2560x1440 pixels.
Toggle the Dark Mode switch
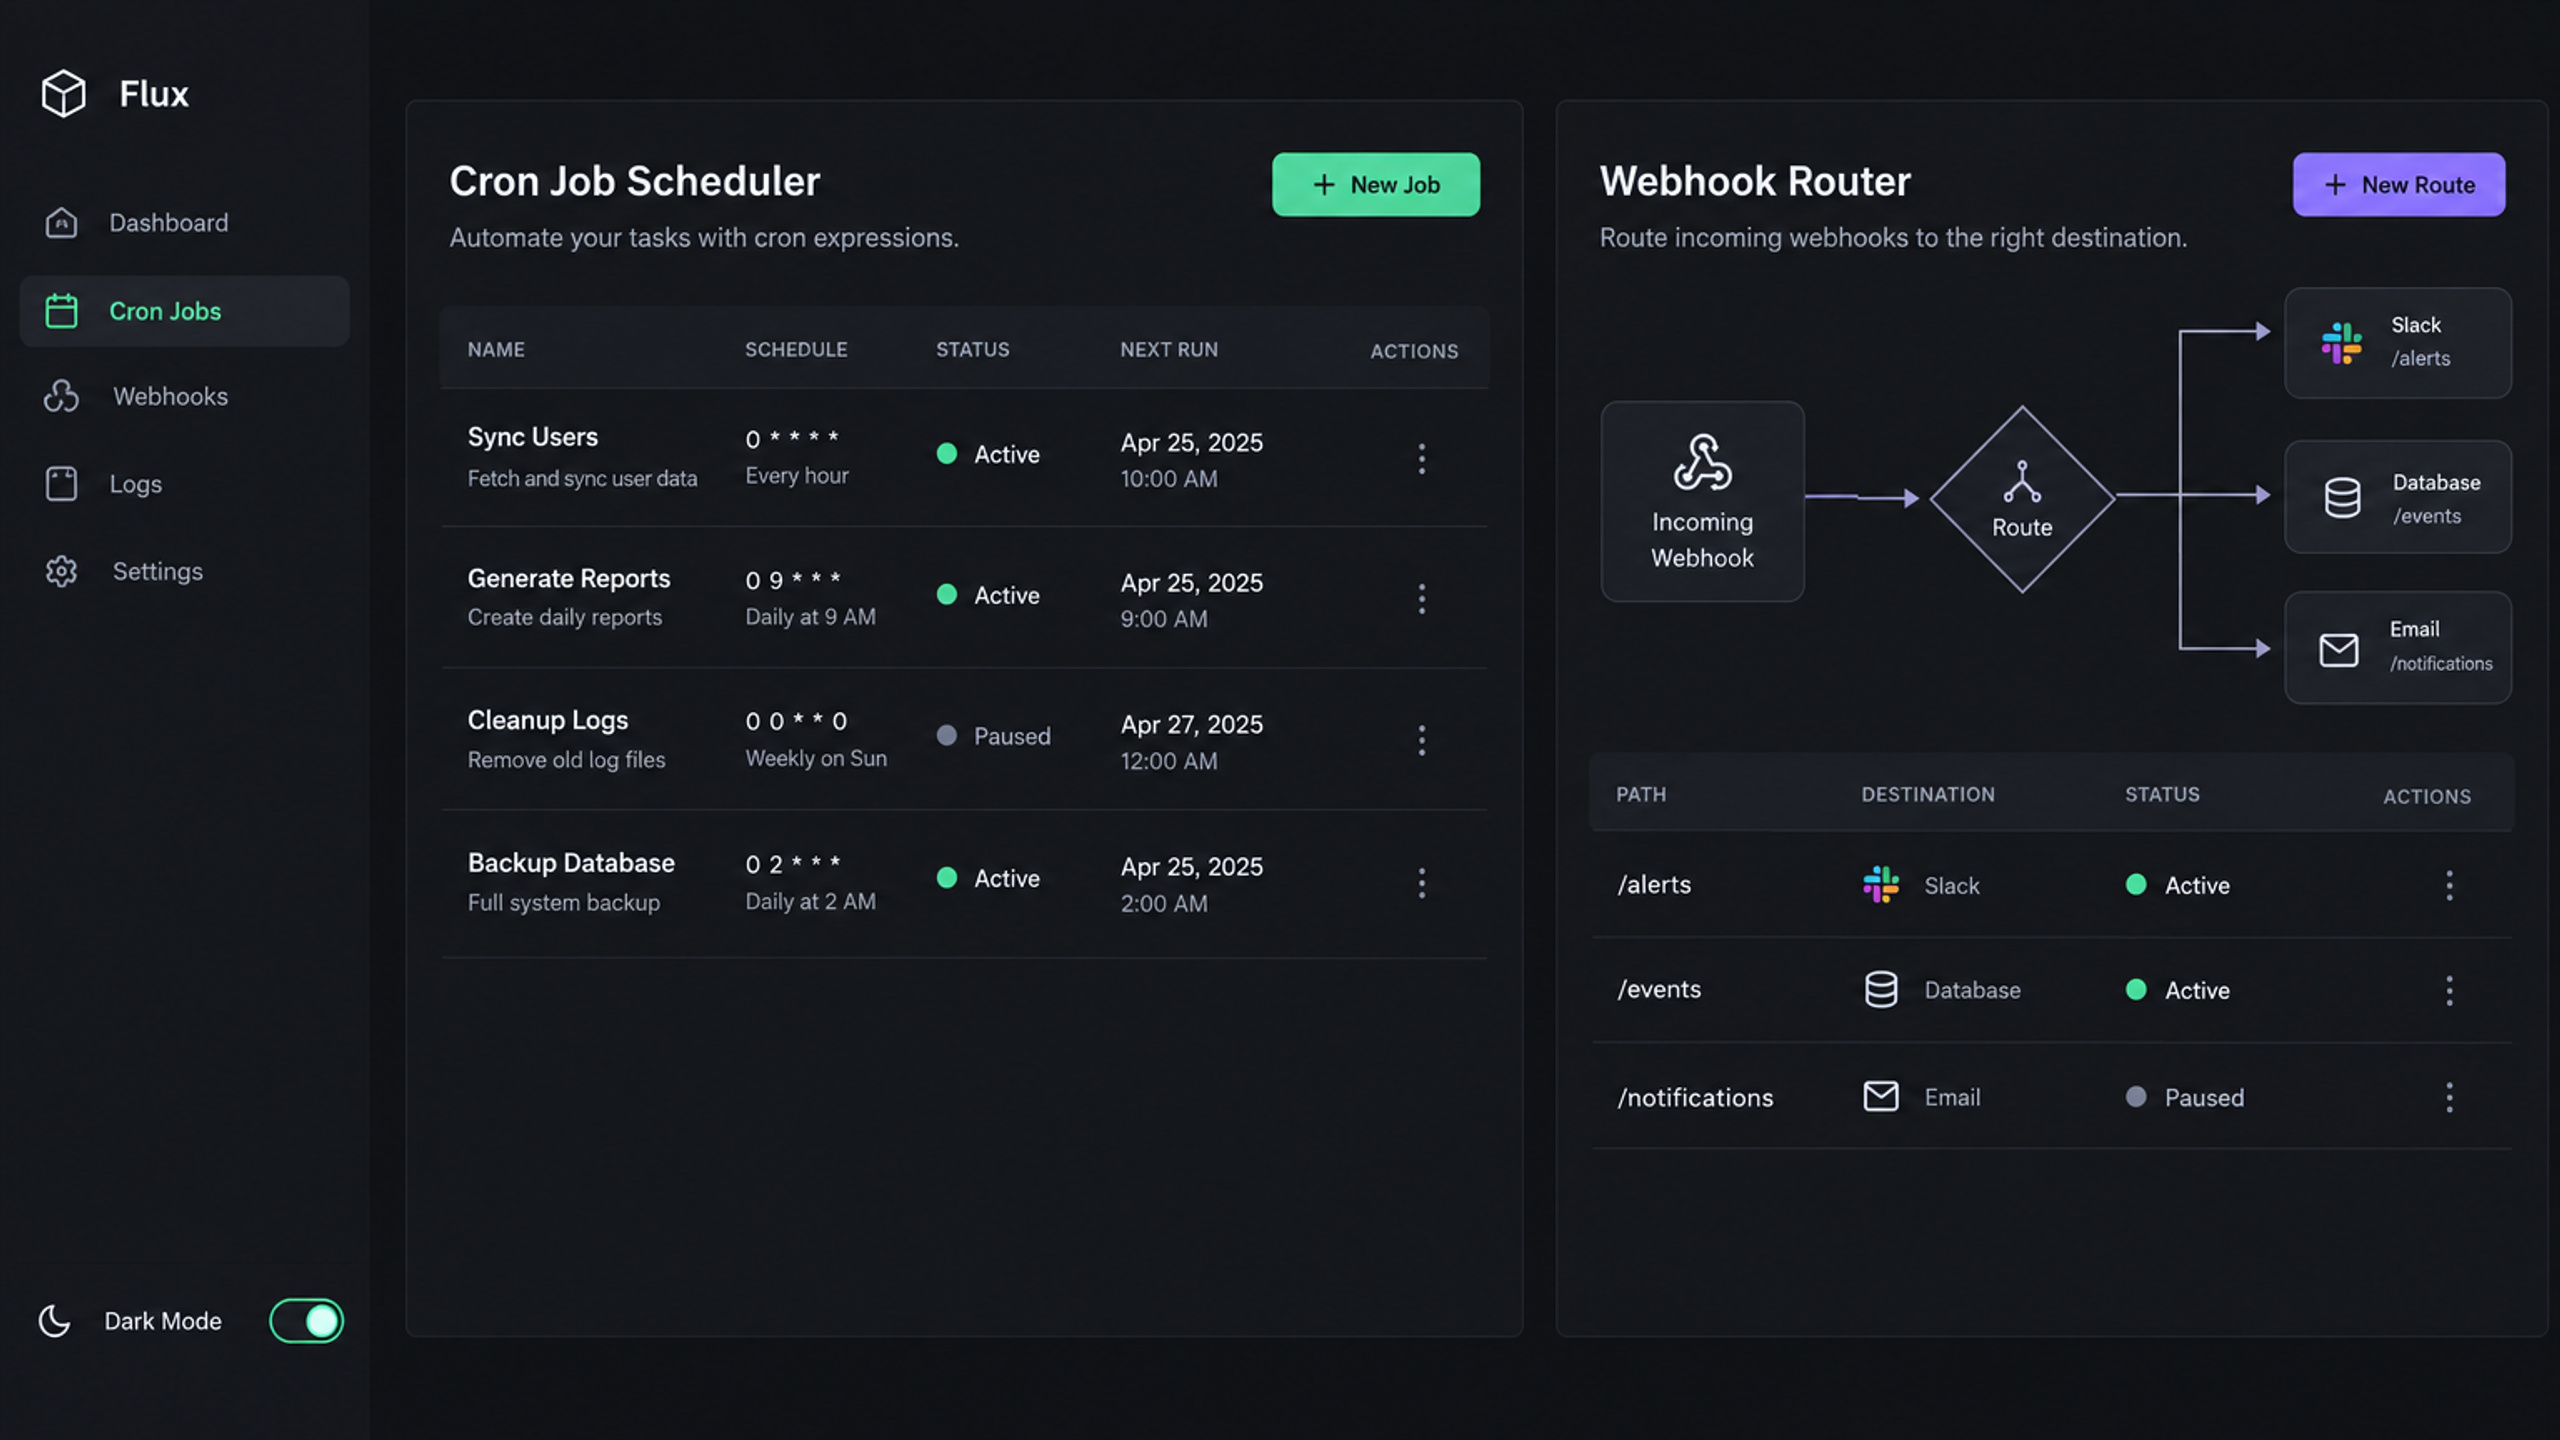[306, 1321]
